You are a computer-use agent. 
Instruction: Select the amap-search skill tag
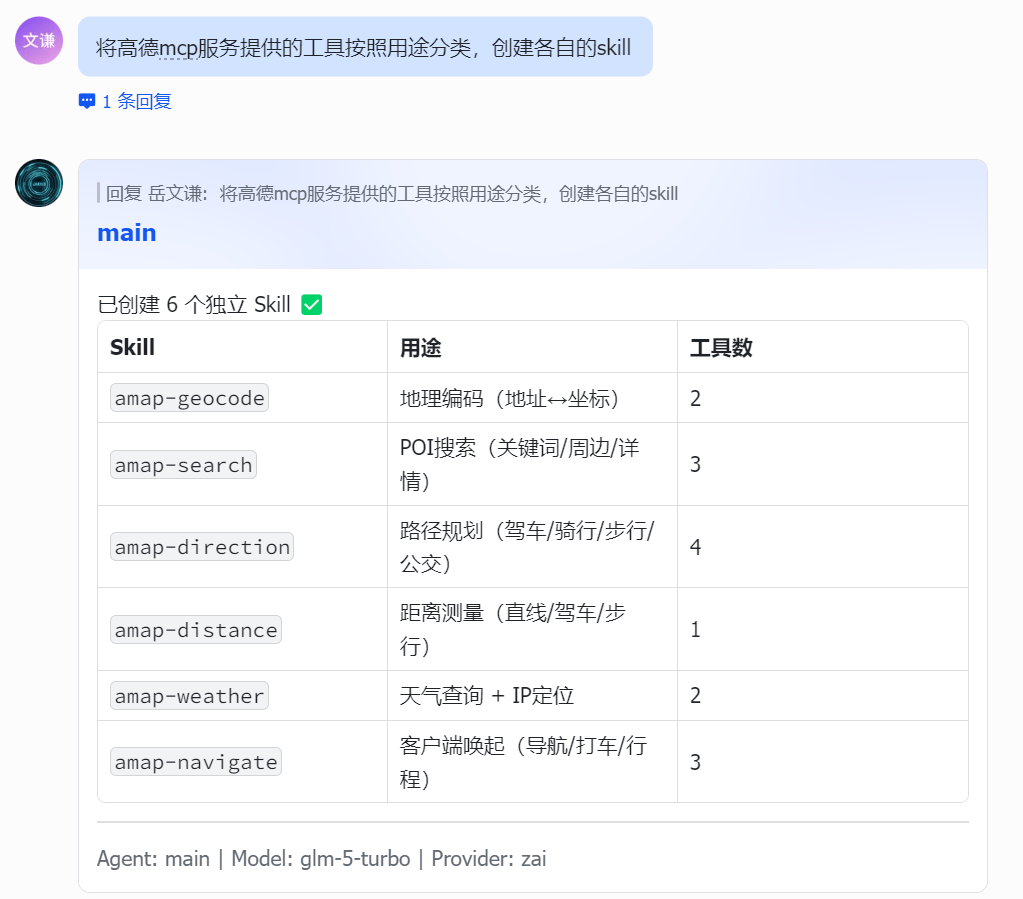[x=183, y=464]
